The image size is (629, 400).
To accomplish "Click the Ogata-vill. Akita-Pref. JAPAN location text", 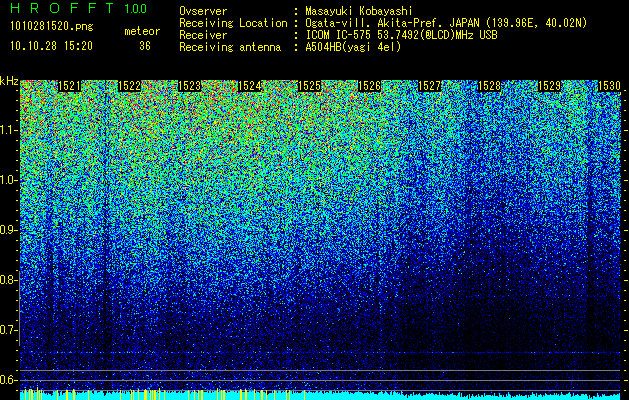I will 446,23.
